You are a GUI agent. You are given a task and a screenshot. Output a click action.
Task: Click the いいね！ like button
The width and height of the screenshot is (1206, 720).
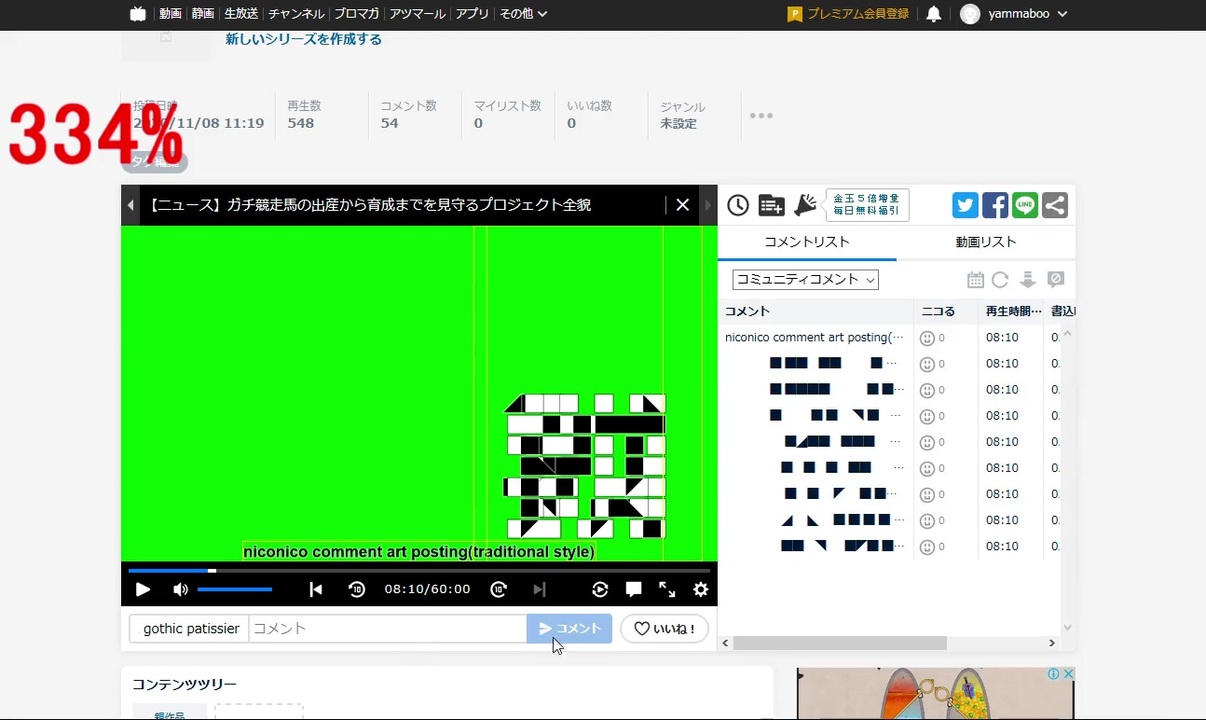click(665, 629)
